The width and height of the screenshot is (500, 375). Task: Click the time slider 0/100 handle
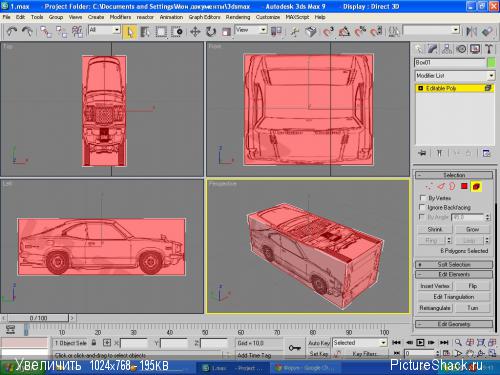point(38,318)
